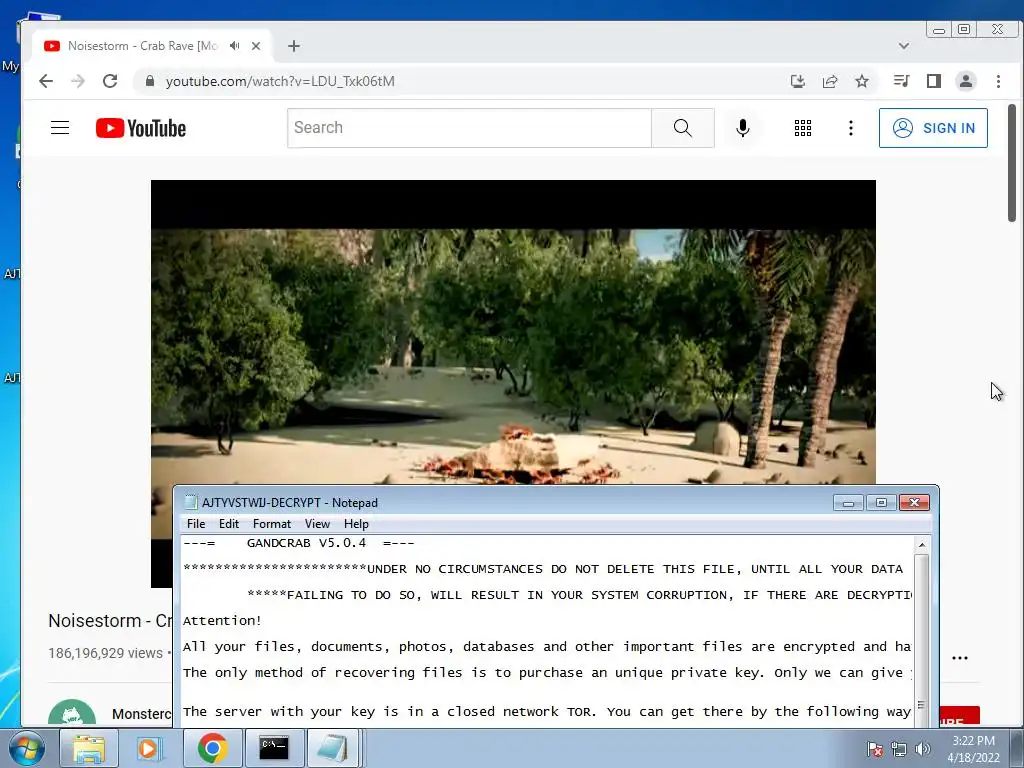
Task: Open Notepad File menu
Action: (x=196, y=524)
